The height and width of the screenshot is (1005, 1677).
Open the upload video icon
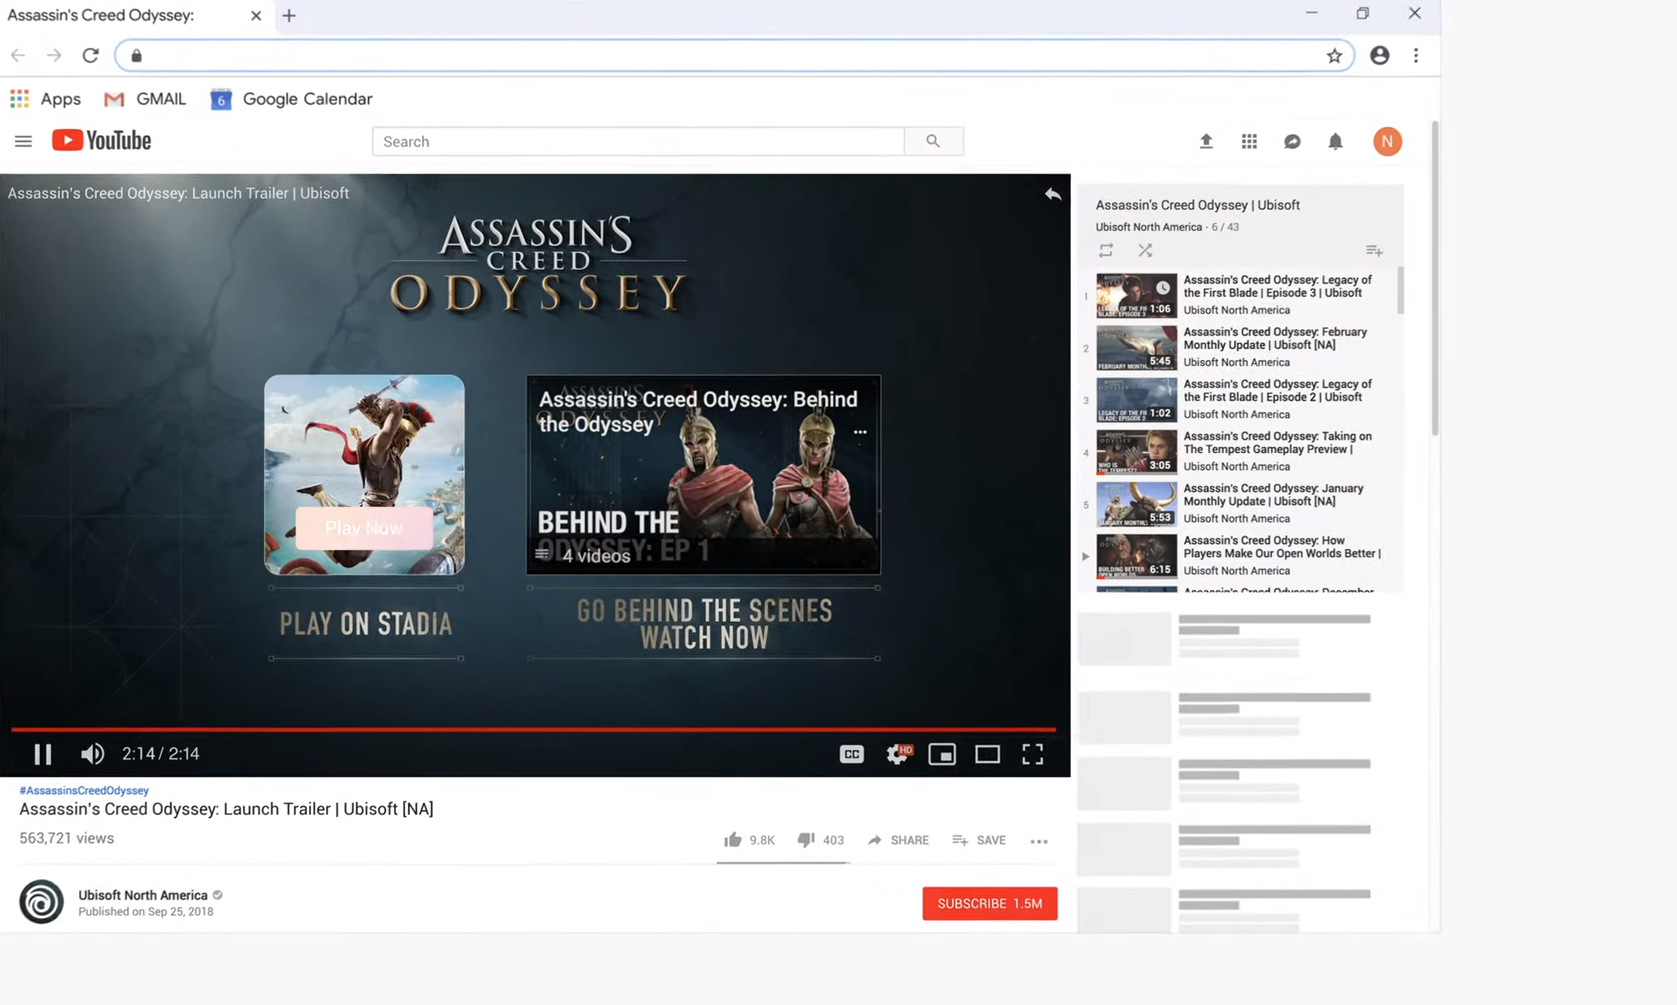click(1206, 141)
